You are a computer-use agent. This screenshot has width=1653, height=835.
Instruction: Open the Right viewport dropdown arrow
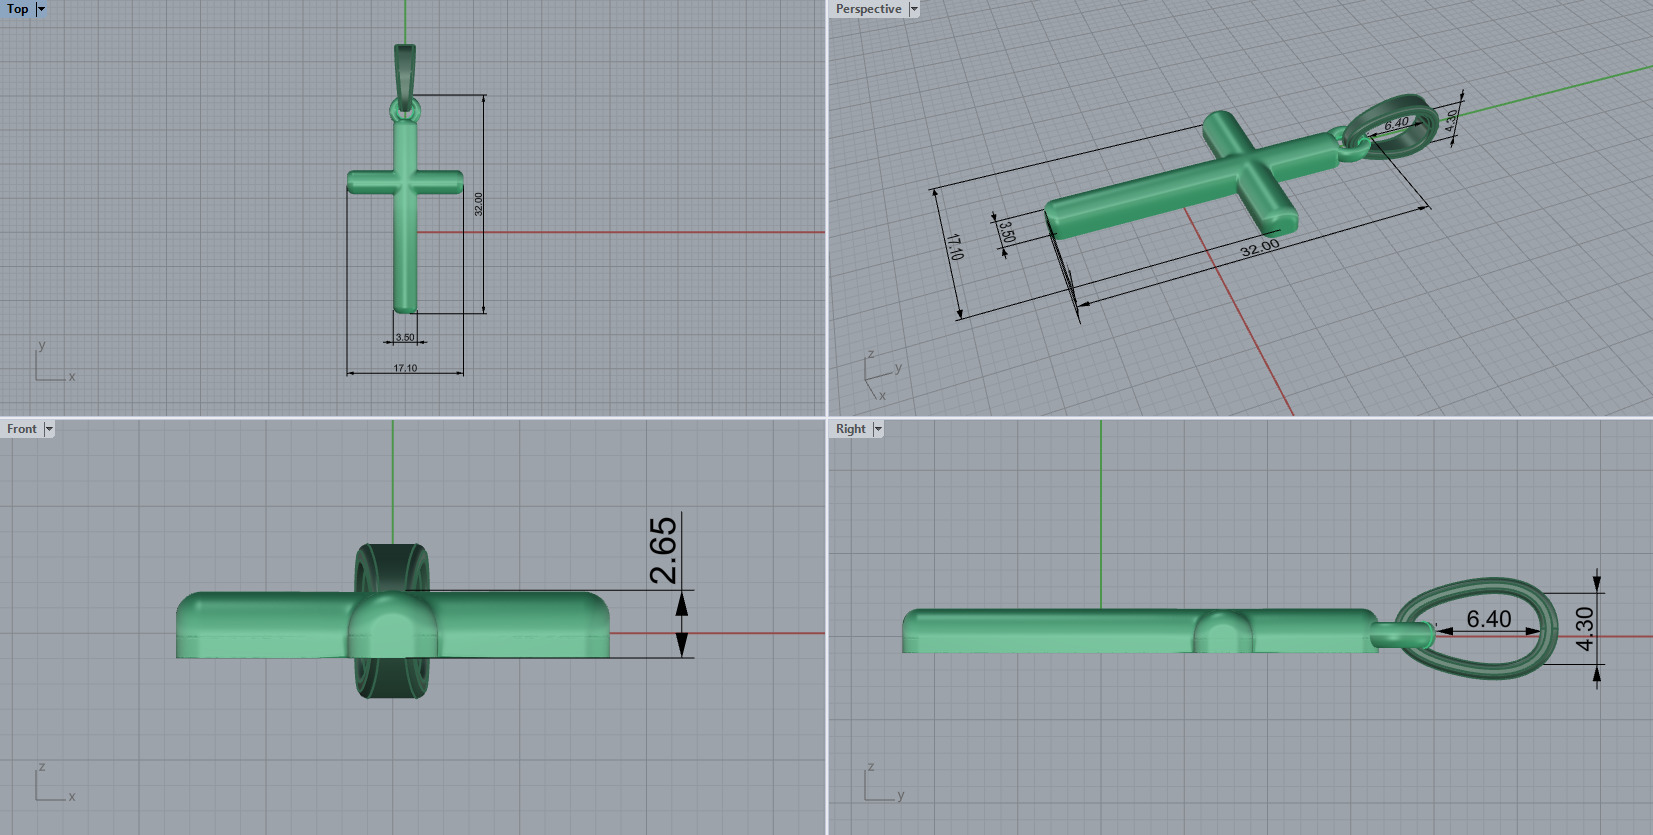click(x=878, y=429)
